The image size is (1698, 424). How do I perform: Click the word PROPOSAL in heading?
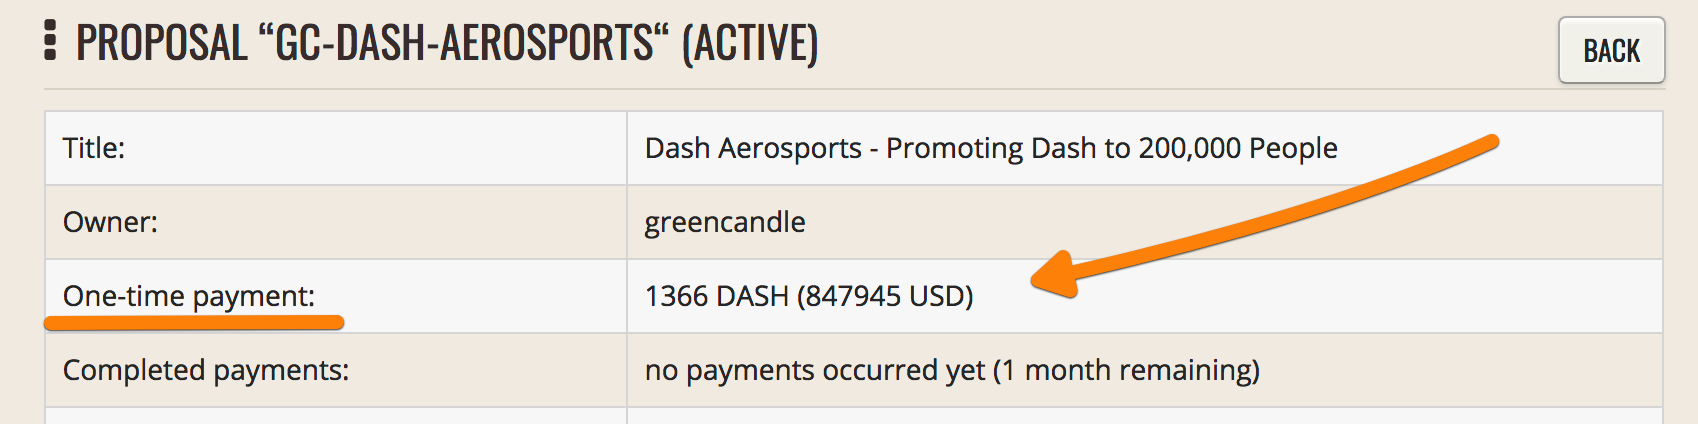[x=161, y=43]
